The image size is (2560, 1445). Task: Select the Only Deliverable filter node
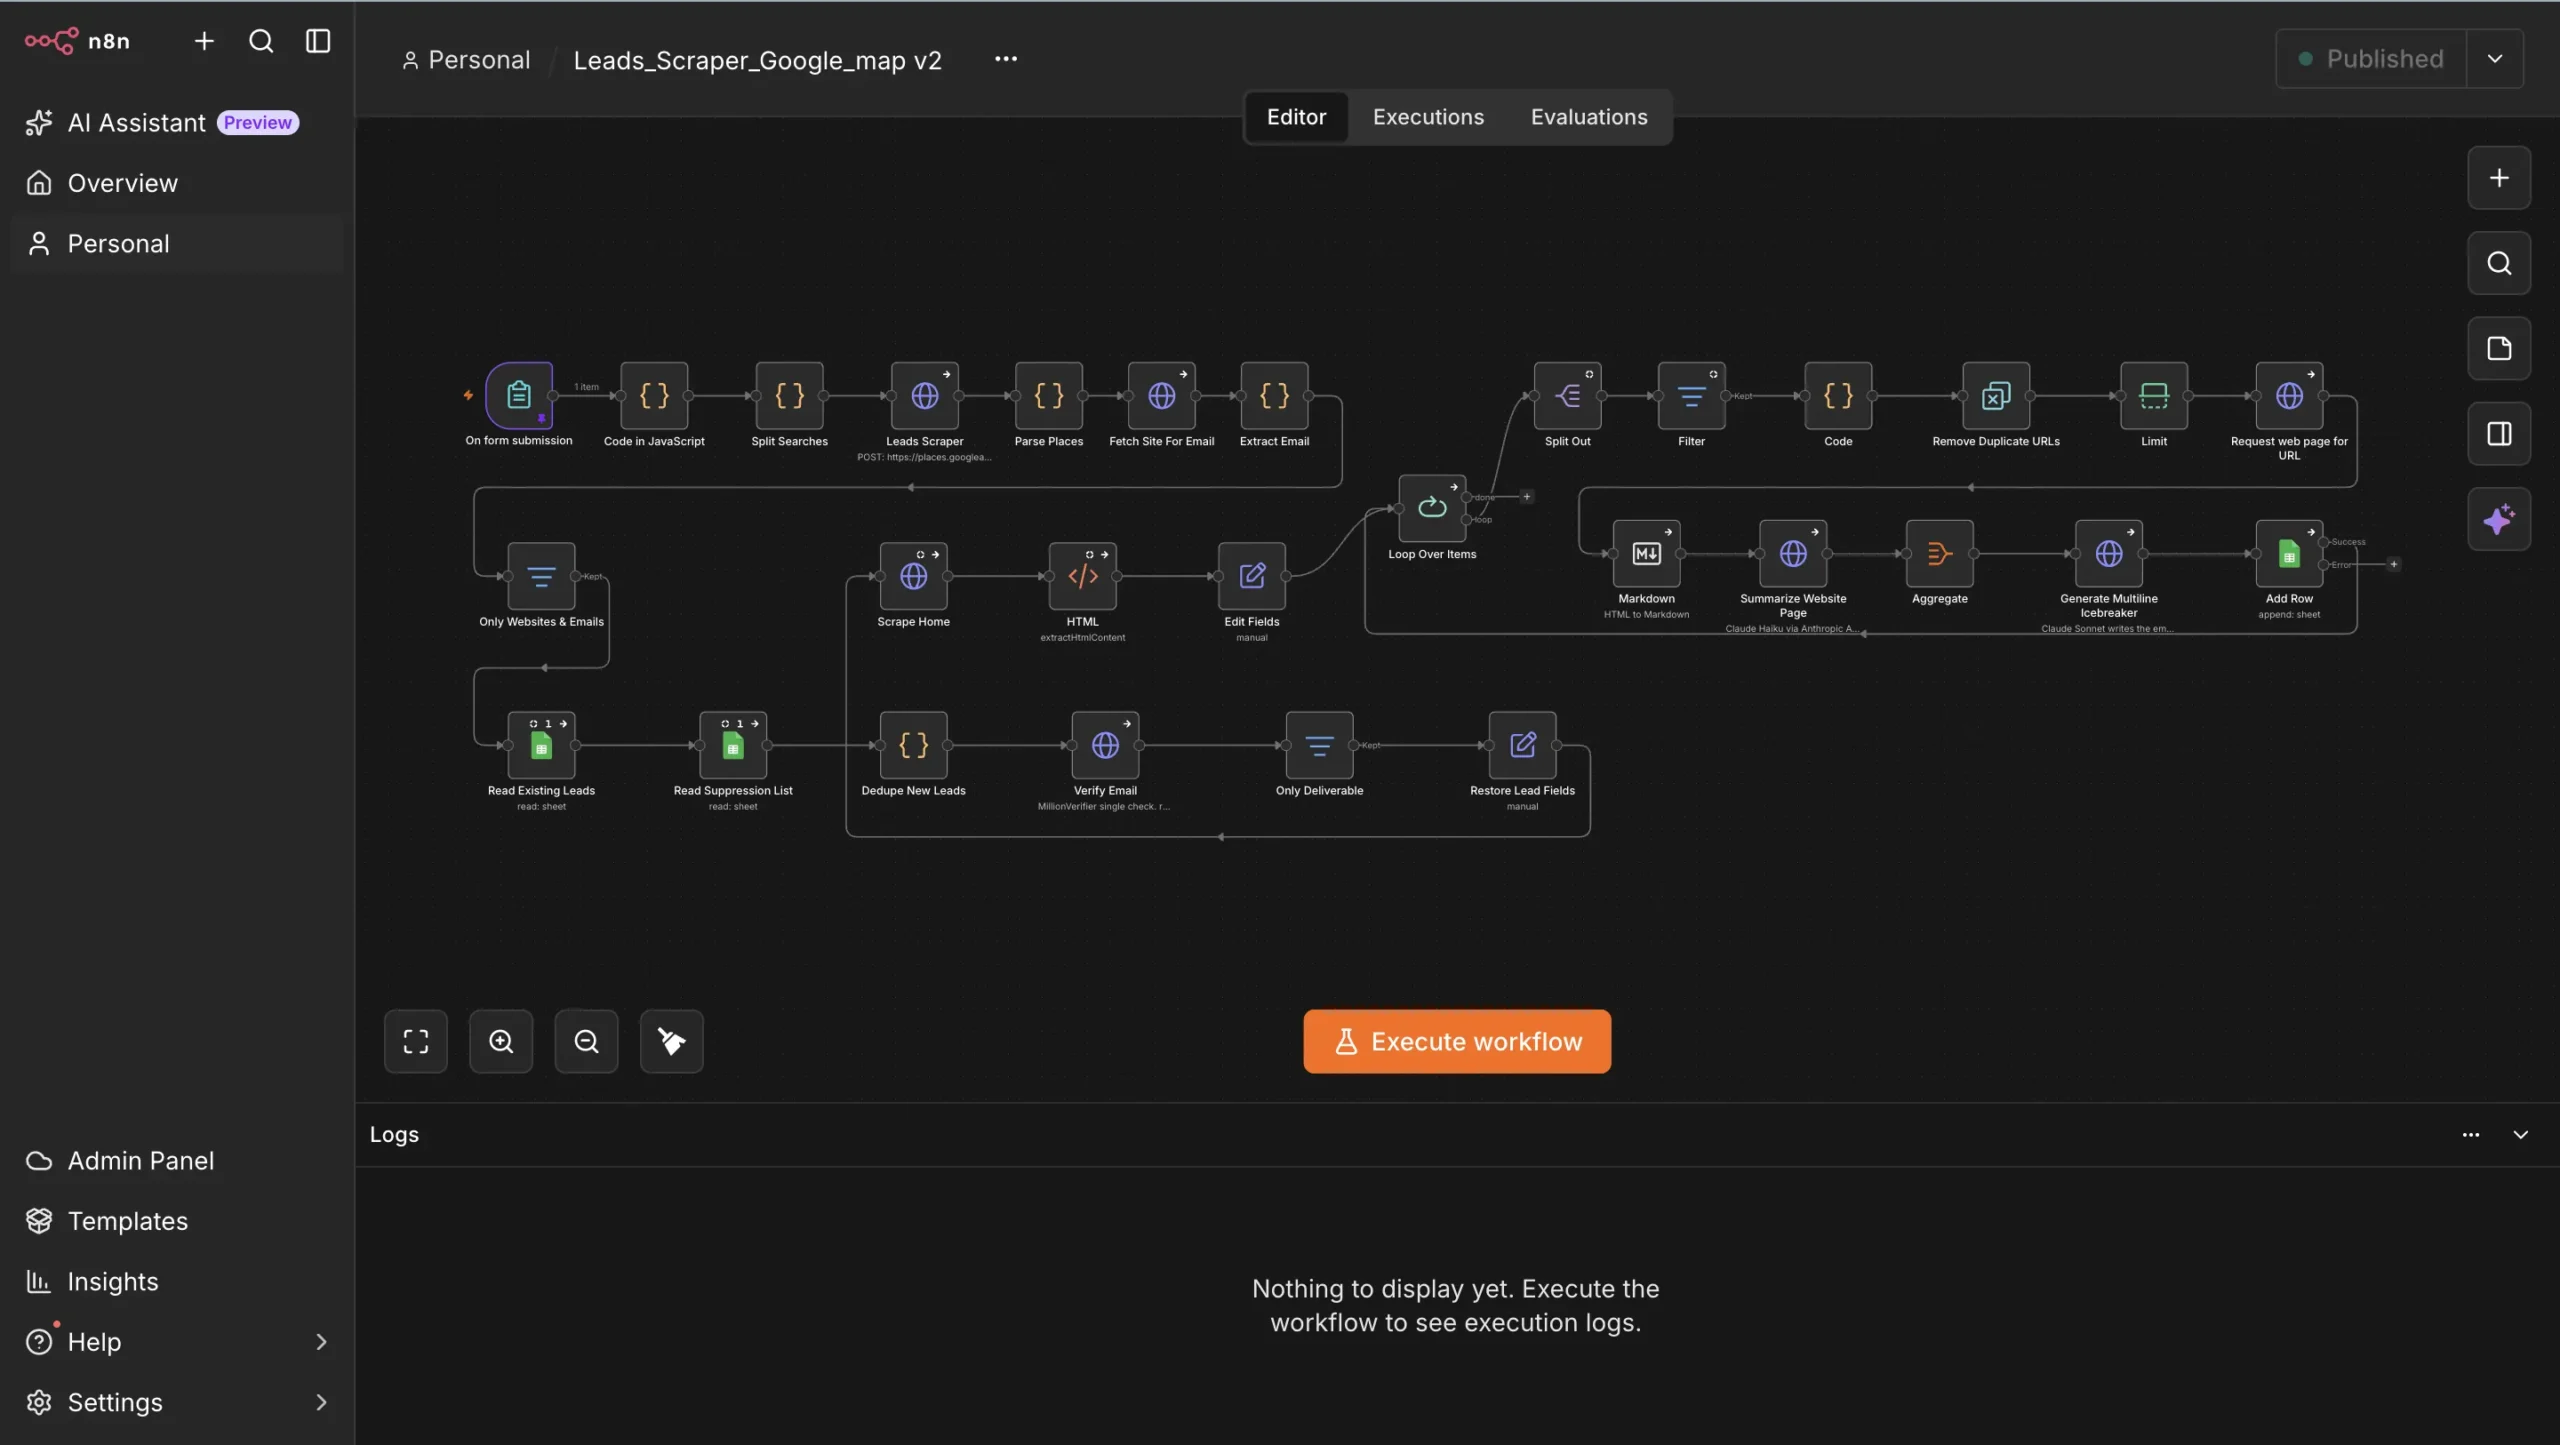[x=1319, y=745]
